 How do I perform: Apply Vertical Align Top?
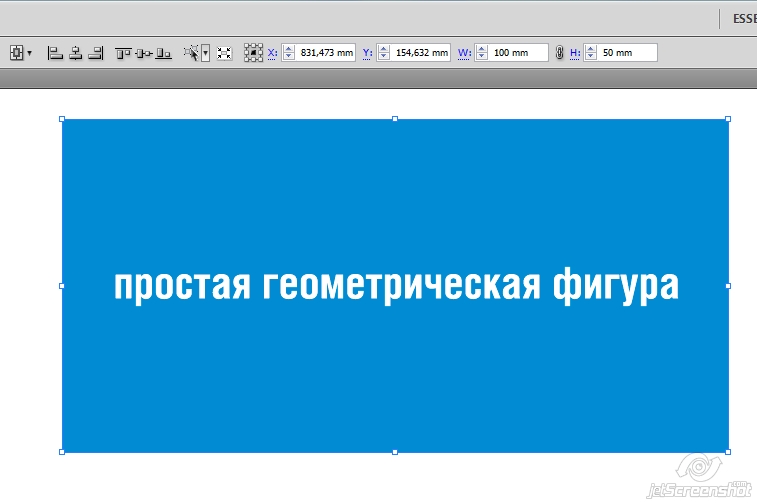click(x=123, y=53)
